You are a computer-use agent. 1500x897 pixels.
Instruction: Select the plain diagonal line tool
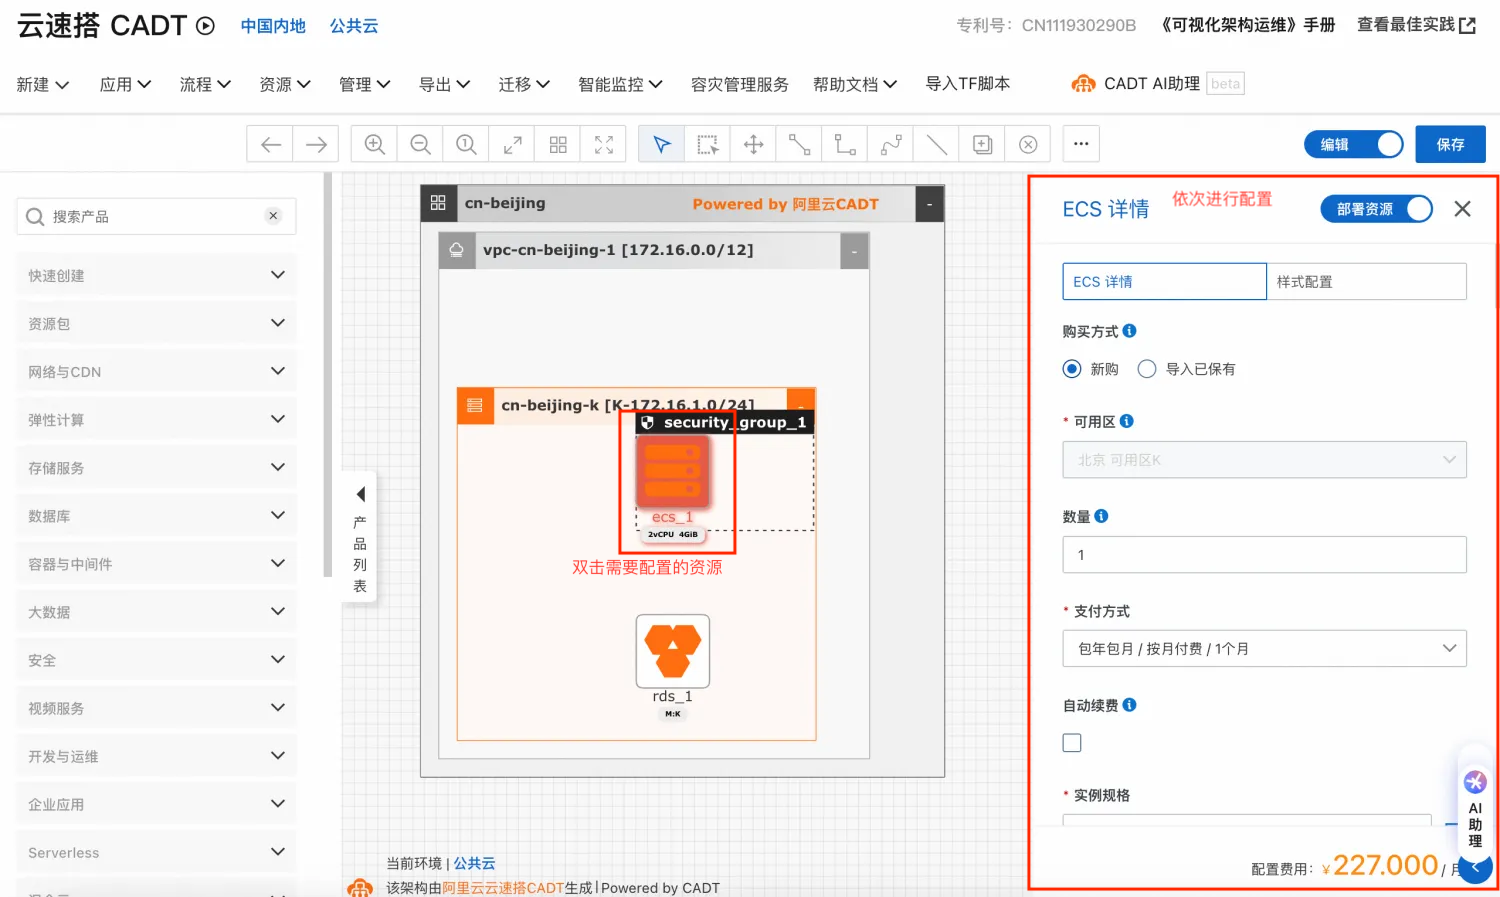(x=937, y=145)
